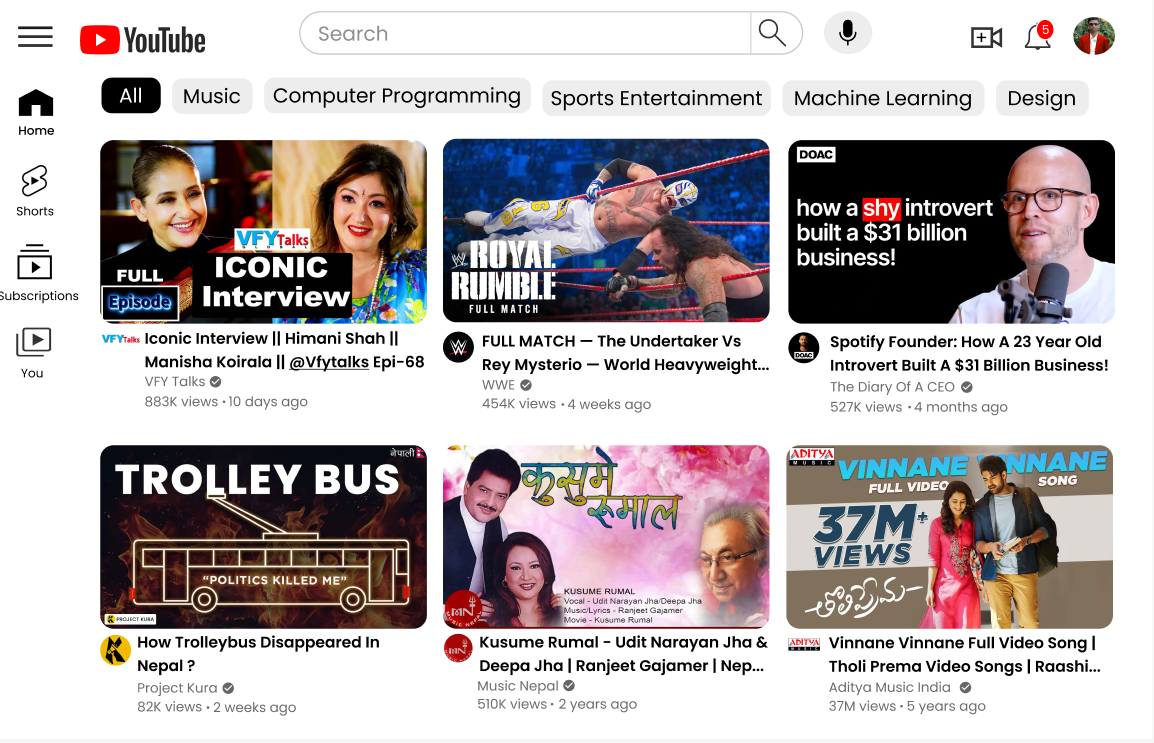Open the Vinnane Vinnane video thumbnail
This screenshot has height=743, width=1154.
949,537
